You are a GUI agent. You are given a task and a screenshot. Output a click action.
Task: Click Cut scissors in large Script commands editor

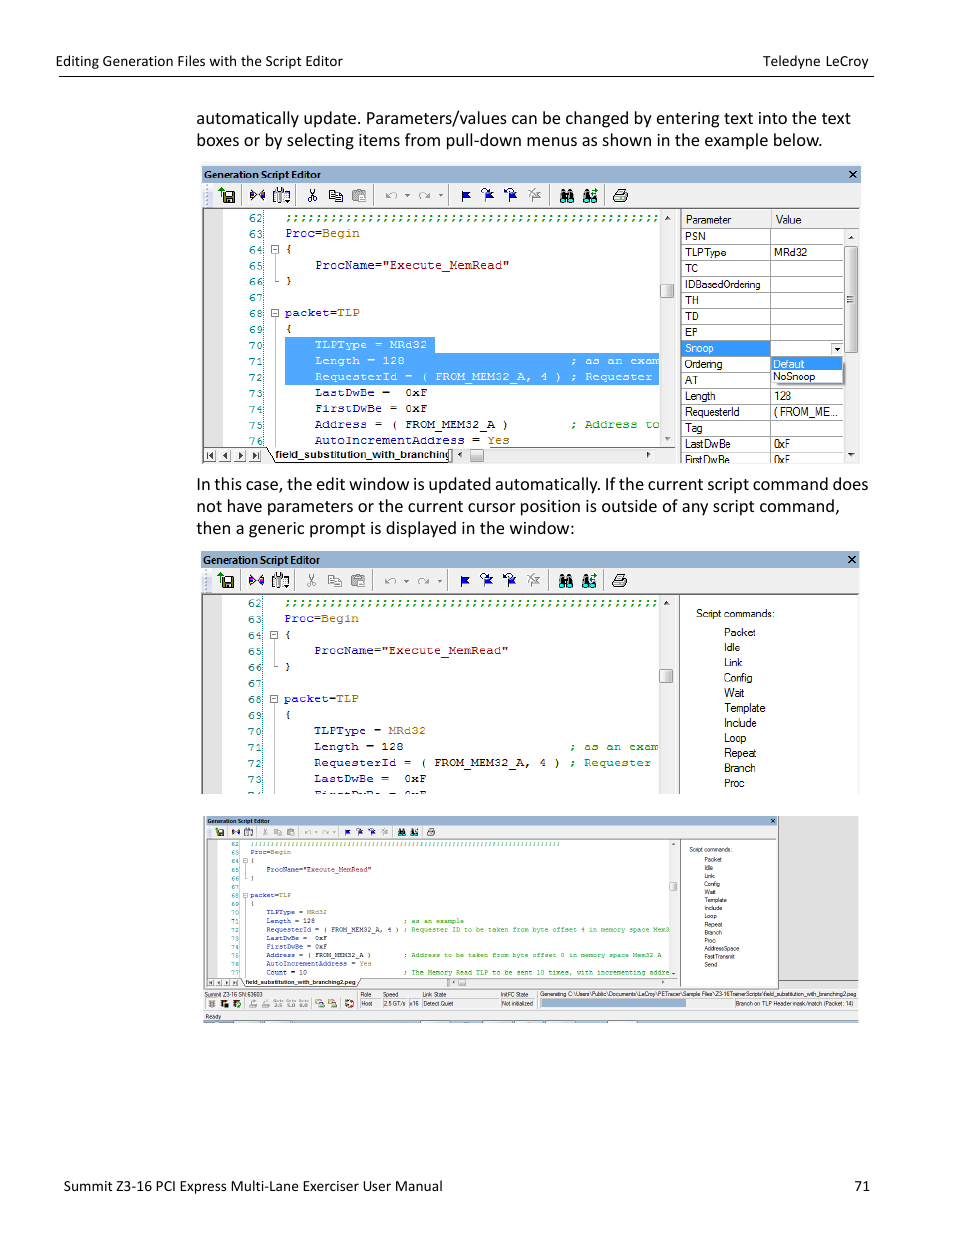click(311, 581)
